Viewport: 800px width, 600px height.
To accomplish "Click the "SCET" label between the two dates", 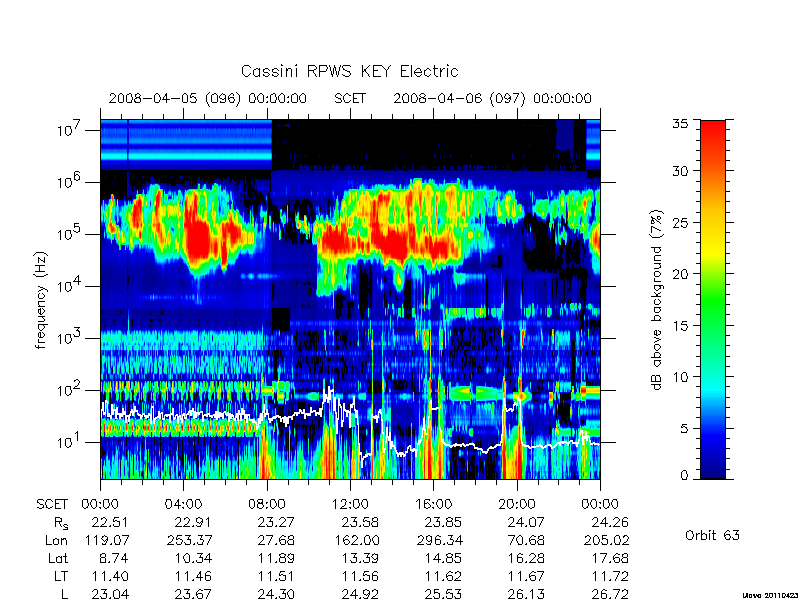I will coord(350,98).
